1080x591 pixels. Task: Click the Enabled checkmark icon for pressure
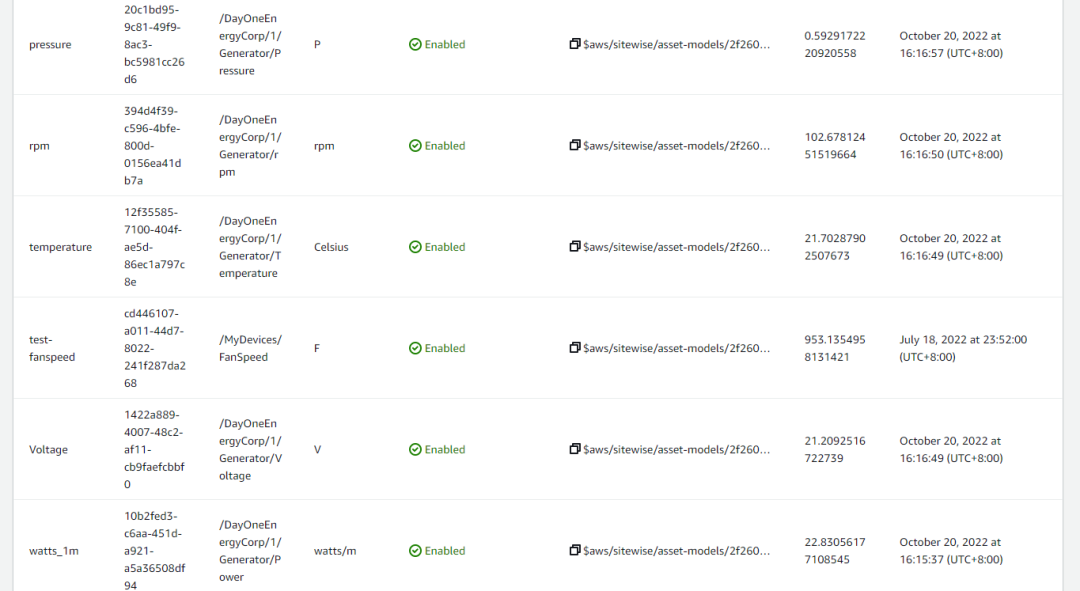[x=415, y=45]
